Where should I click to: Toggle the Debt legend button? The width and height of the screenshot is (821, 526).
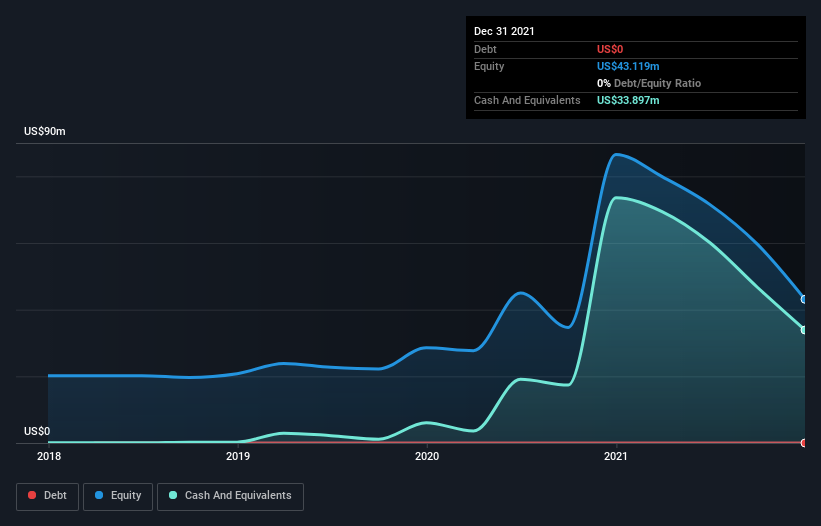click(47, 496)
